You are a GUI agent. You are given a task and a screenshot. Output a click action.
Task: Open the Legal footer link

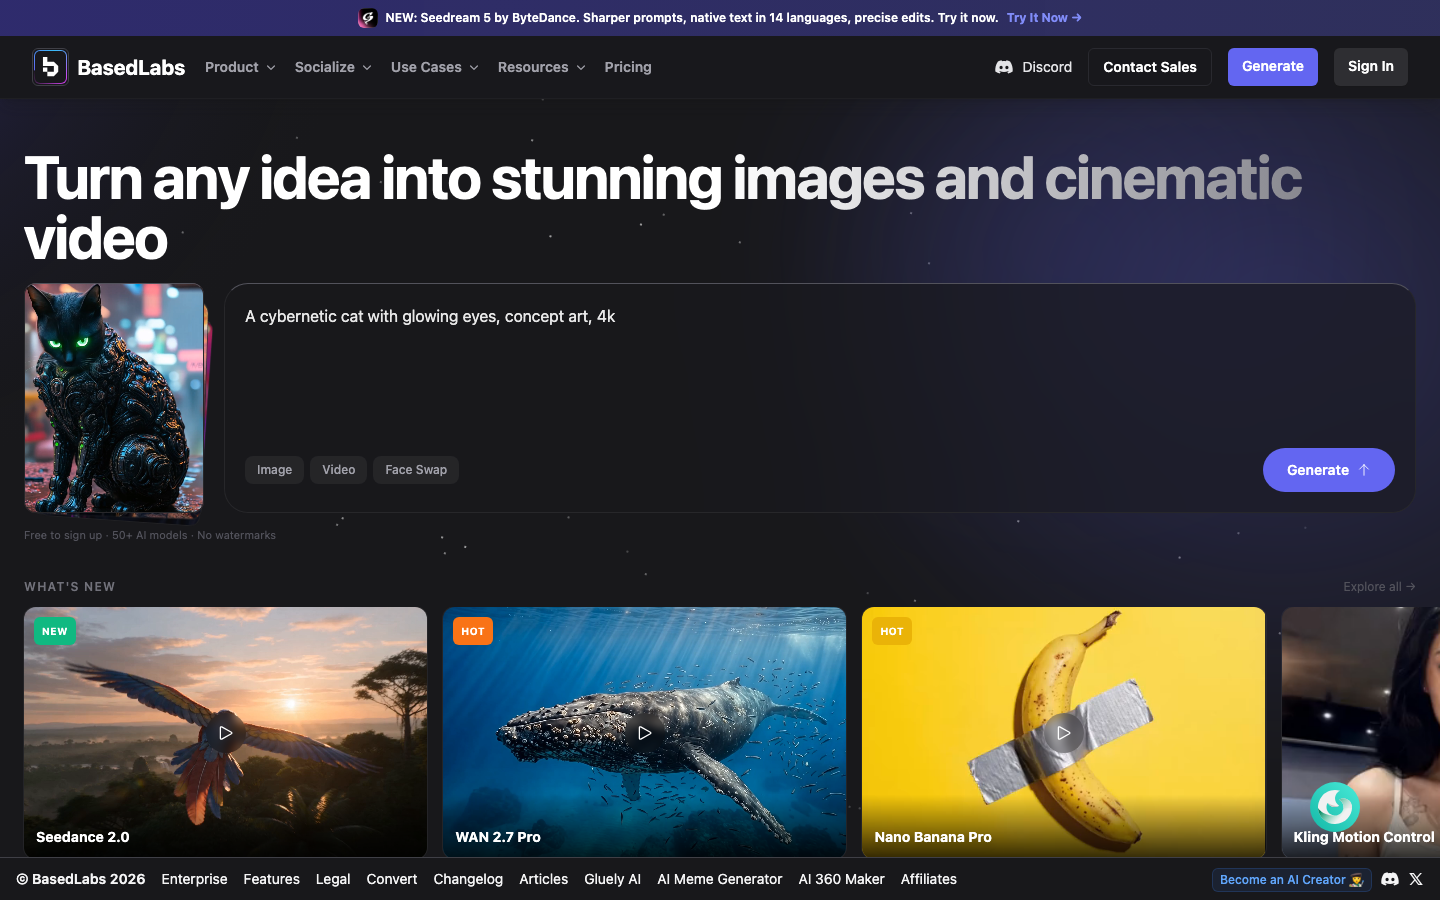tap(333, 879)
